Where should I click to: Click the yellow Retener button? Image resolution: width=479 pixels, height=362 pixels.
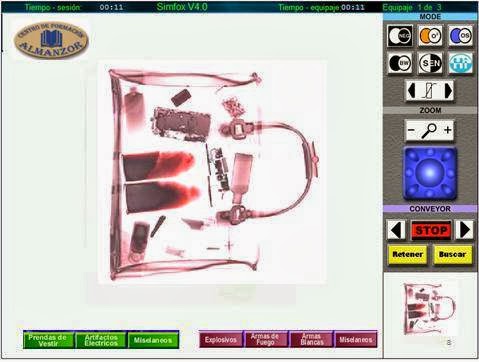[408, 255]
